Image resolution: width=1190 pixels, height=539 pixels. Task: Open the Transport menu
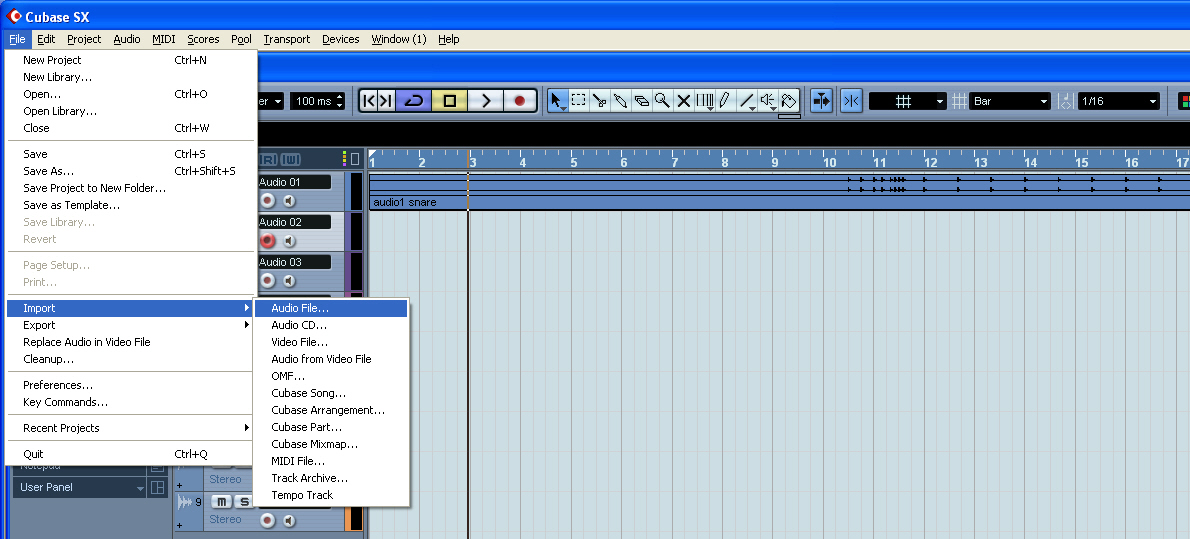pos(287,39)
